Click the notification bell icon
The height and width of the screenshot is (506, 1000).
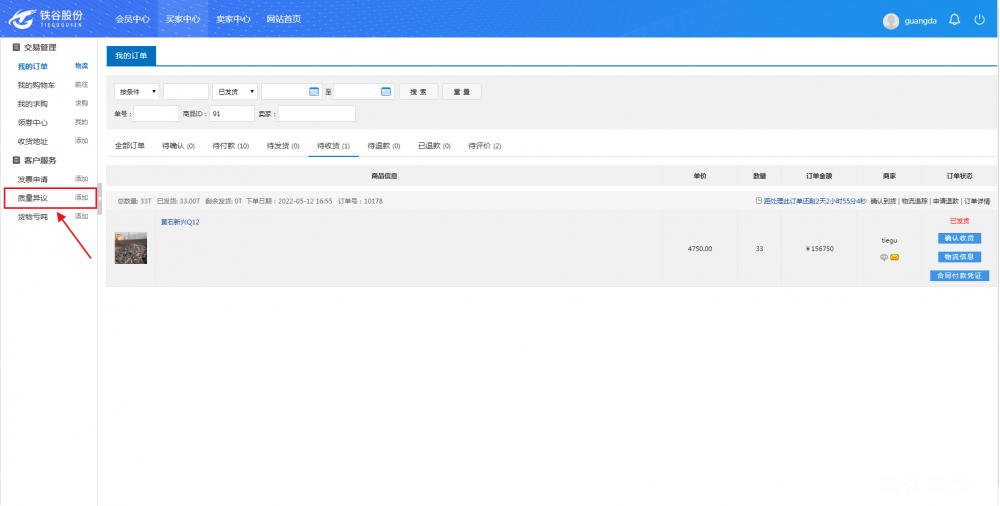tap(954, 19)
